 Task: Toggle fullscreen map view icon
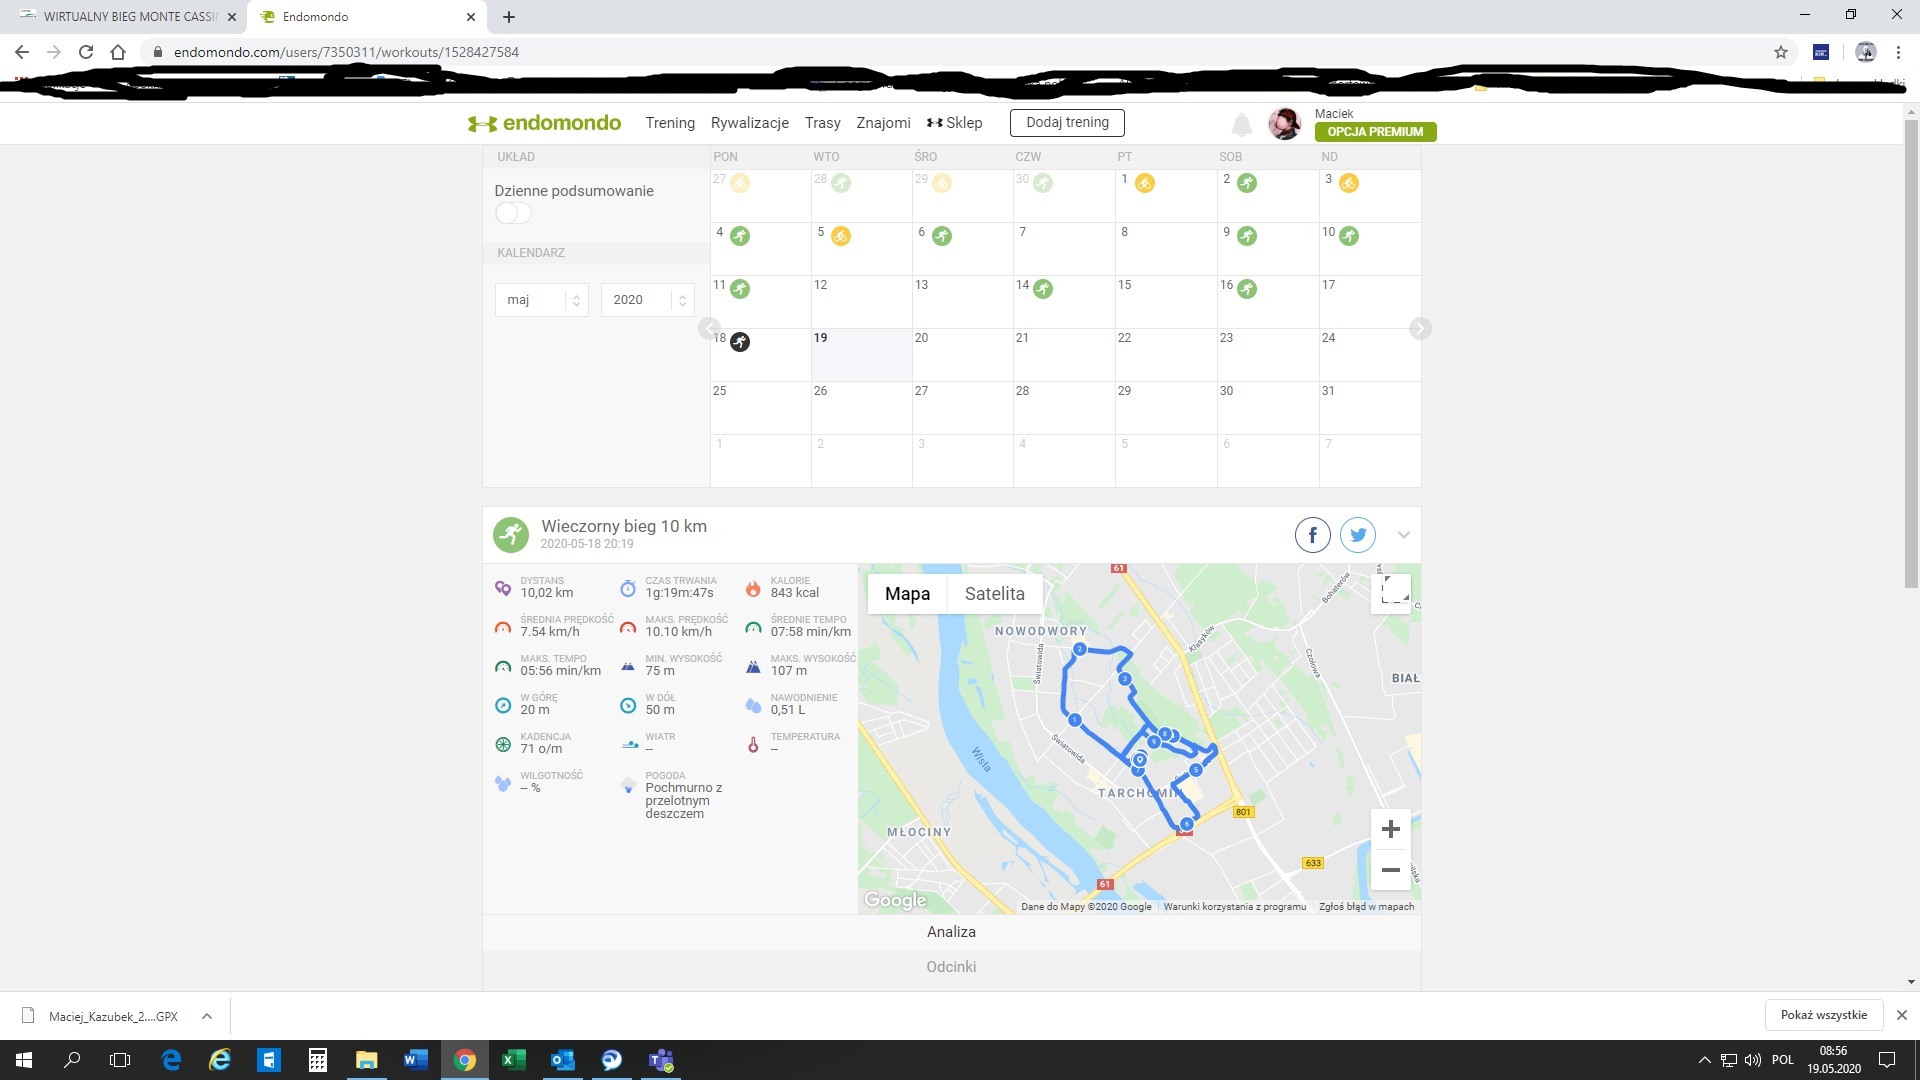pyautogui.click(x=1394, y=591)
